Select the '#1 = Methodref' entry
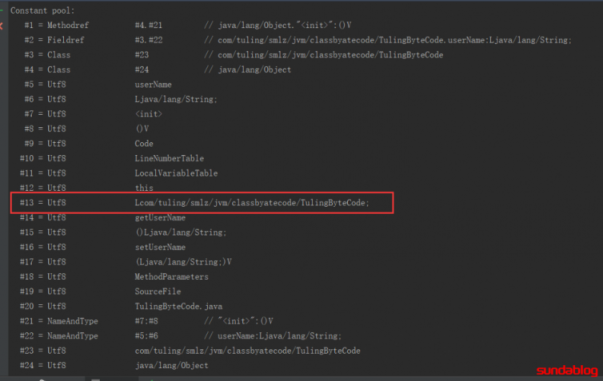603x381 pixels. click(x=57, y=25)
